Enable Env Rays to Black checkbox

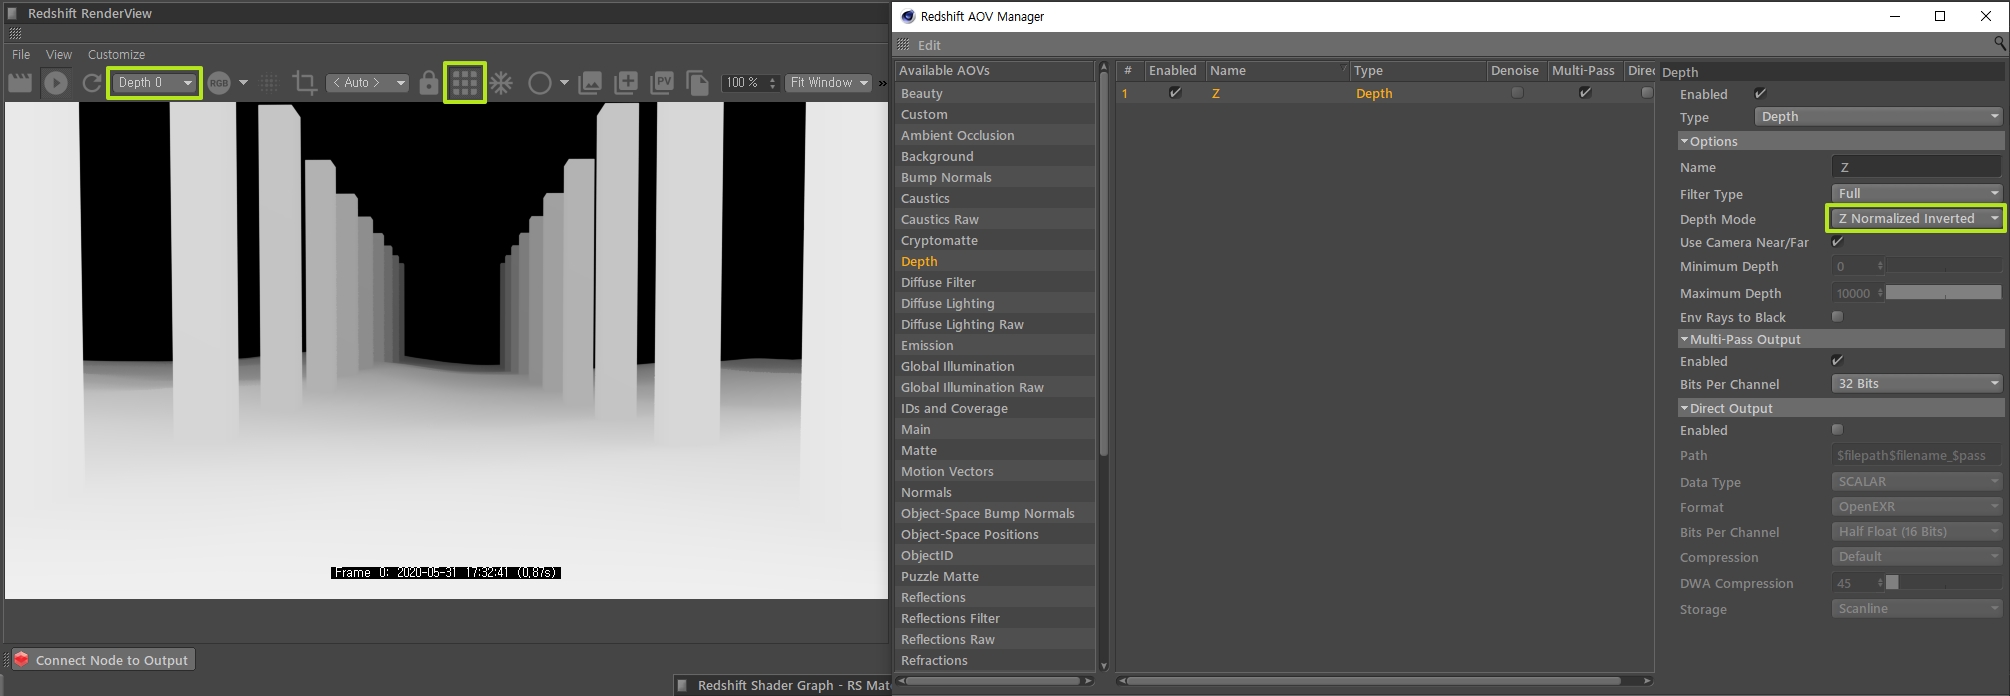pyautogui.click(x=1837, y=317)
